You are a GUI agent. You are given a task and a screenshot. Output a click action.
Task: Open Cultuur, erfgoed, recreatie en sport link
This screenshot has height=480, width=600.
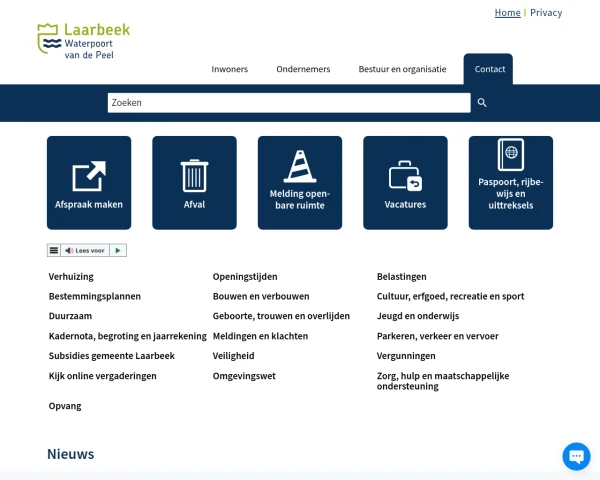click(x=450, y=296)
